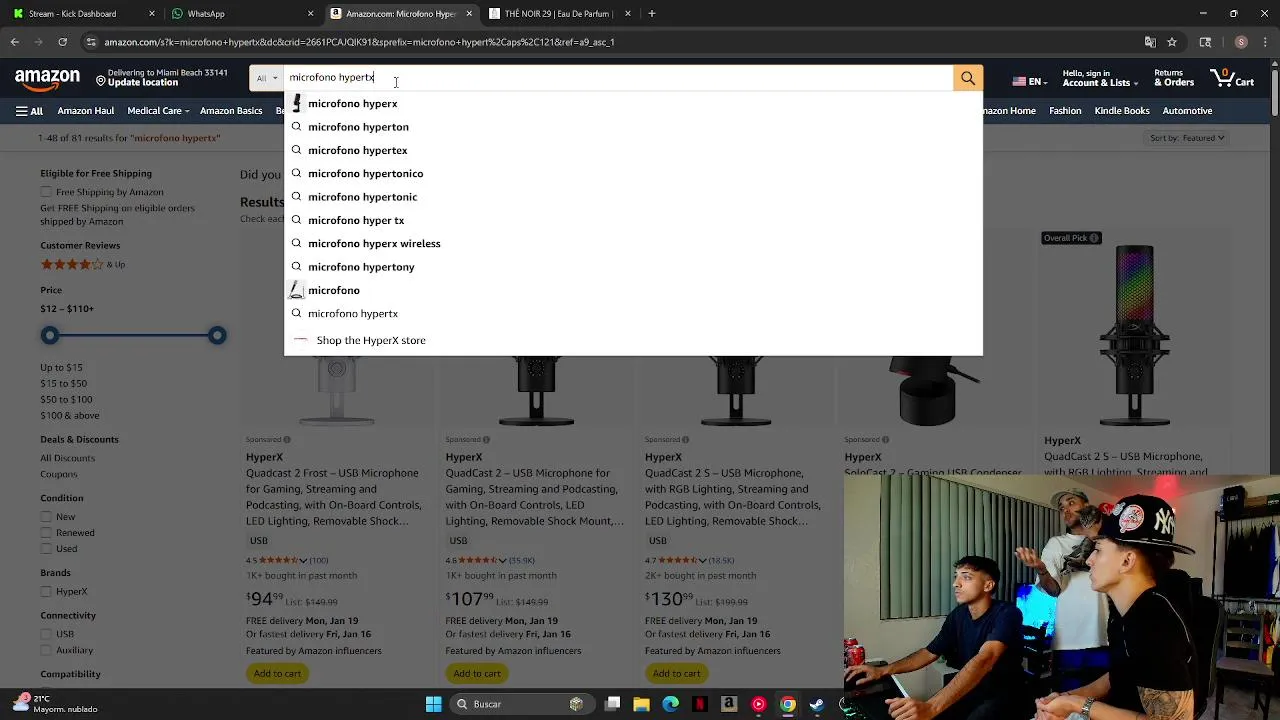1280x720 pixels.
Task: Check the USB connectivity box
Action: (46, 634)
